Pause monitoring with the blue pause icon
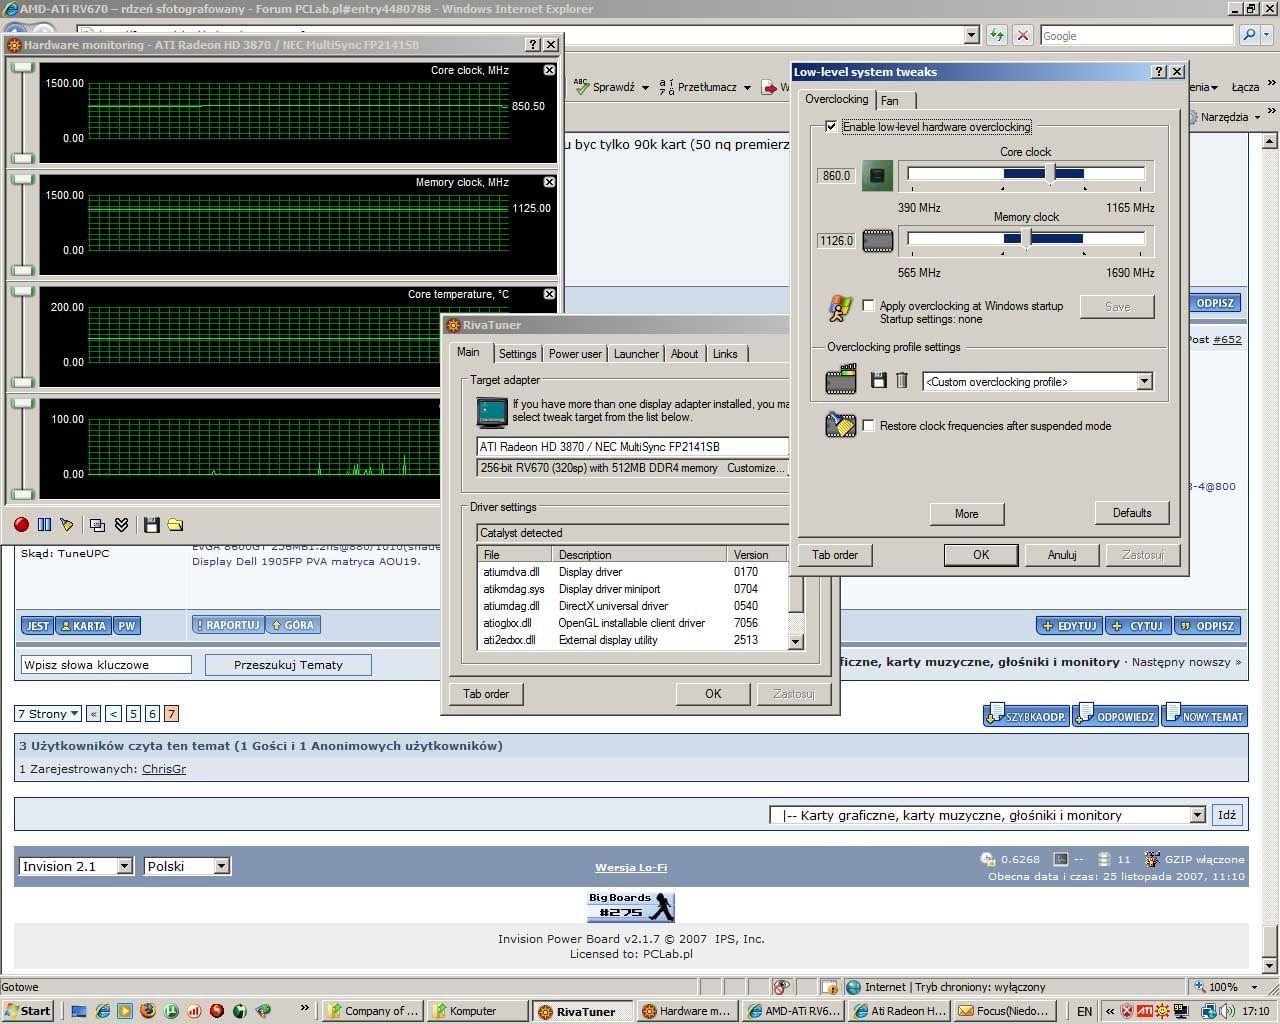Screen dimensions: 1280x1024 pyautogui.click(x=44, y=525)
